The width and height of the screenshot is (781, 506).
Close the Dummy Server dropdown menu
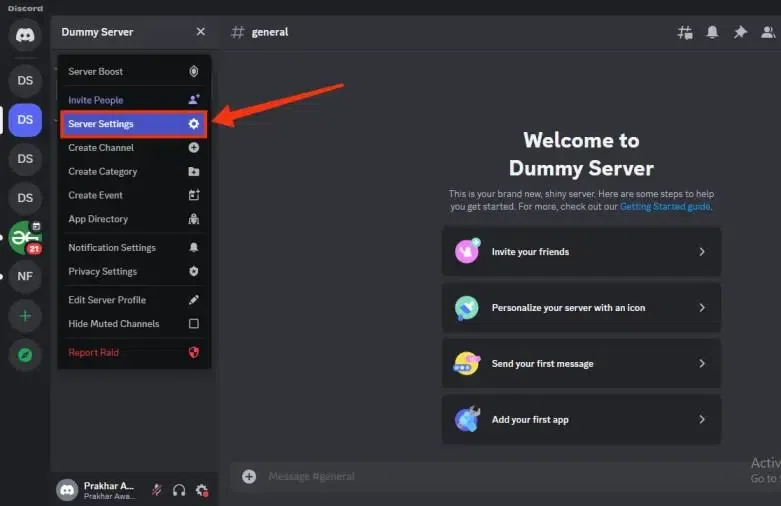[201, 32]
